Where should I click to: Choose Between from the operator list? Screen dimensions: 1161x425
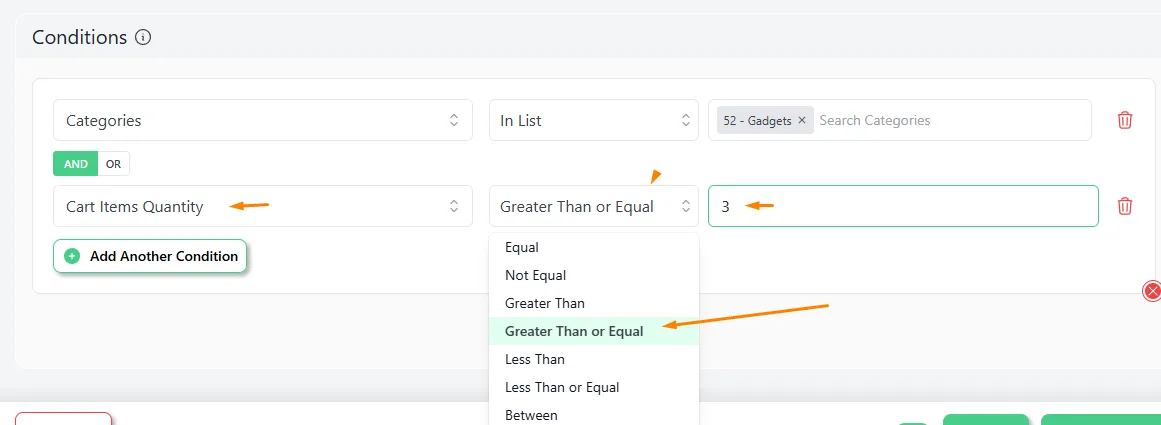pos(594,415)
